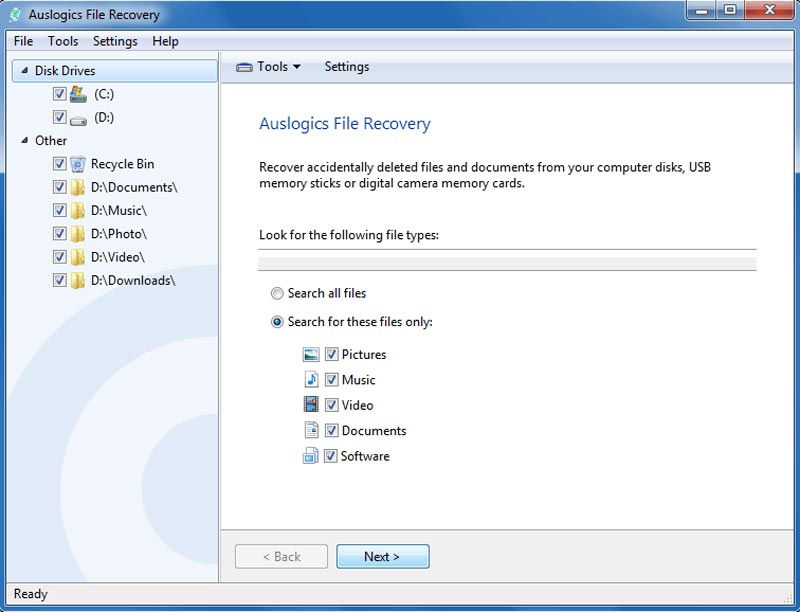Click the Disk Drives header label
This screenshot has width=800, height=612.
pos(65,71)
